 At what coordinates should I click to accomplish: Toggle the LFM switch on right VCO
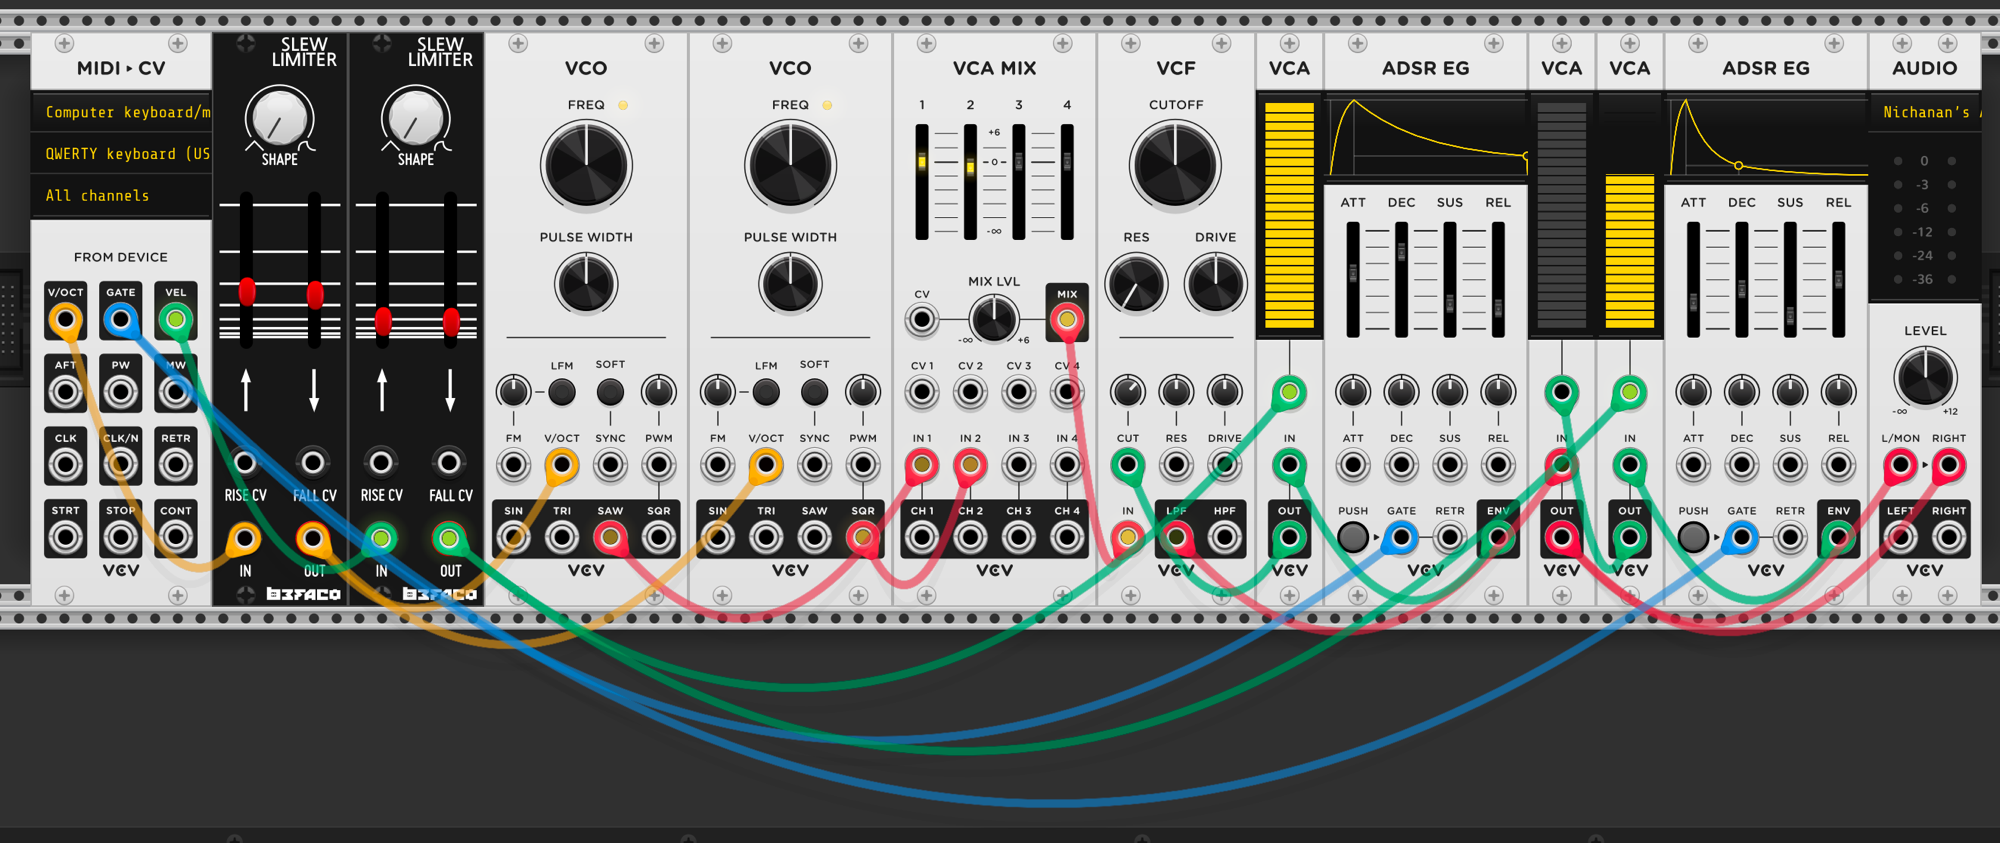(766, 392)
